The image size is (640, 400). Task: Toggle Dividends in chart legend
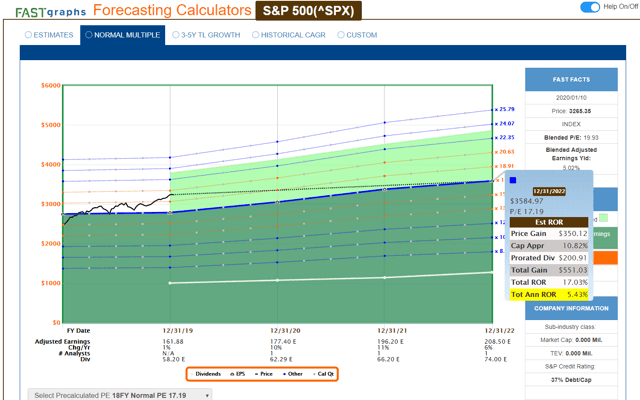[206, 374]
